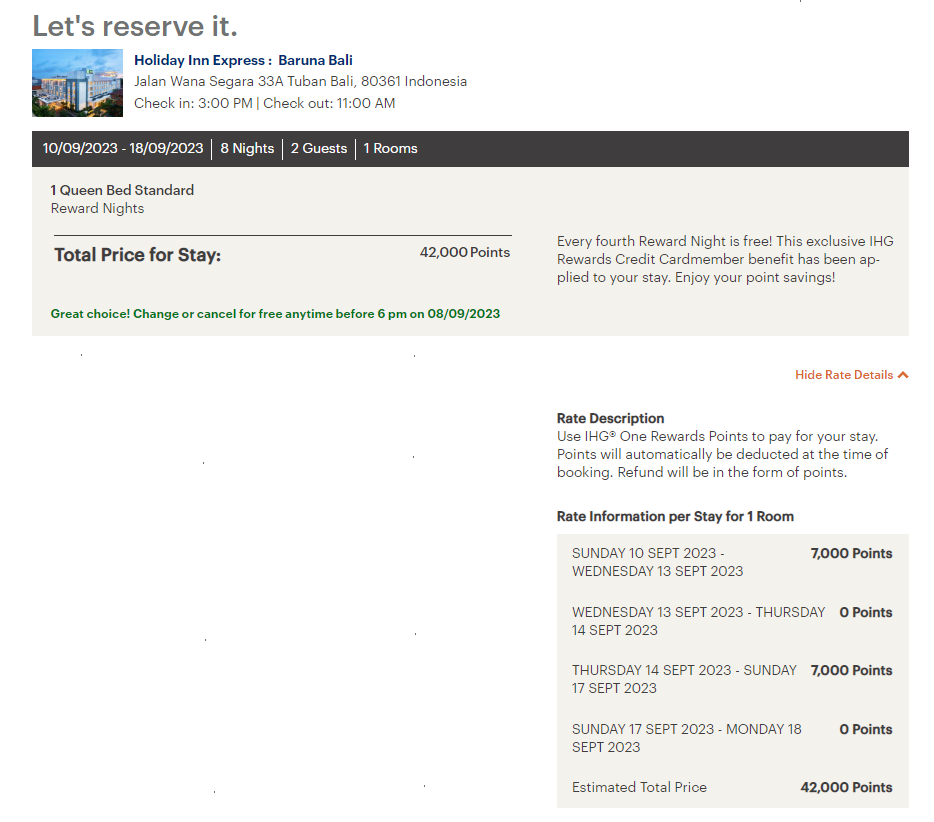Click the Rate Description heading

click(611, 418)
